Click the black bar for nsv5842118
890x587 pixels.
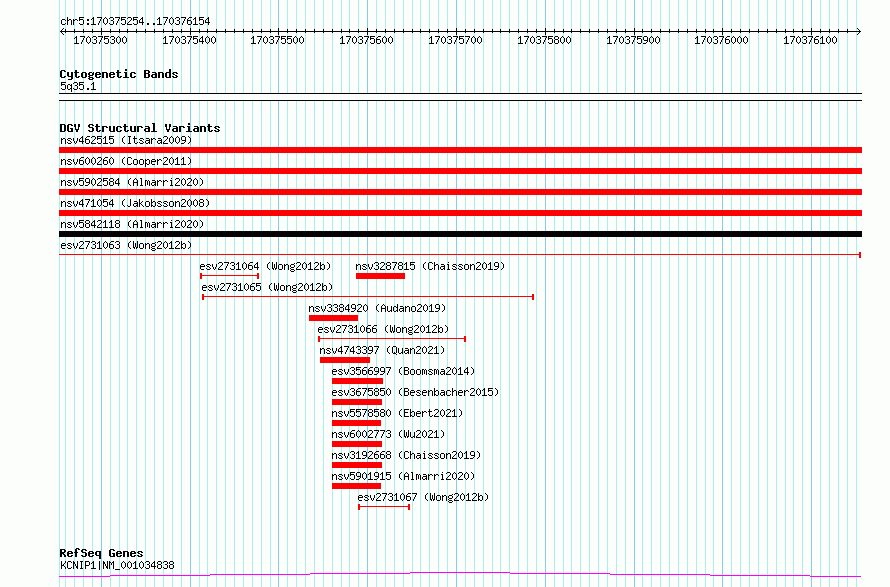coord(460,234)
